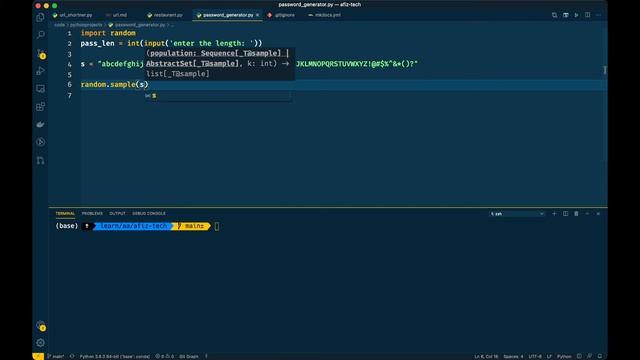
Task: Click the editor vertical scrollbar marker
Action: tap(605, 70)
